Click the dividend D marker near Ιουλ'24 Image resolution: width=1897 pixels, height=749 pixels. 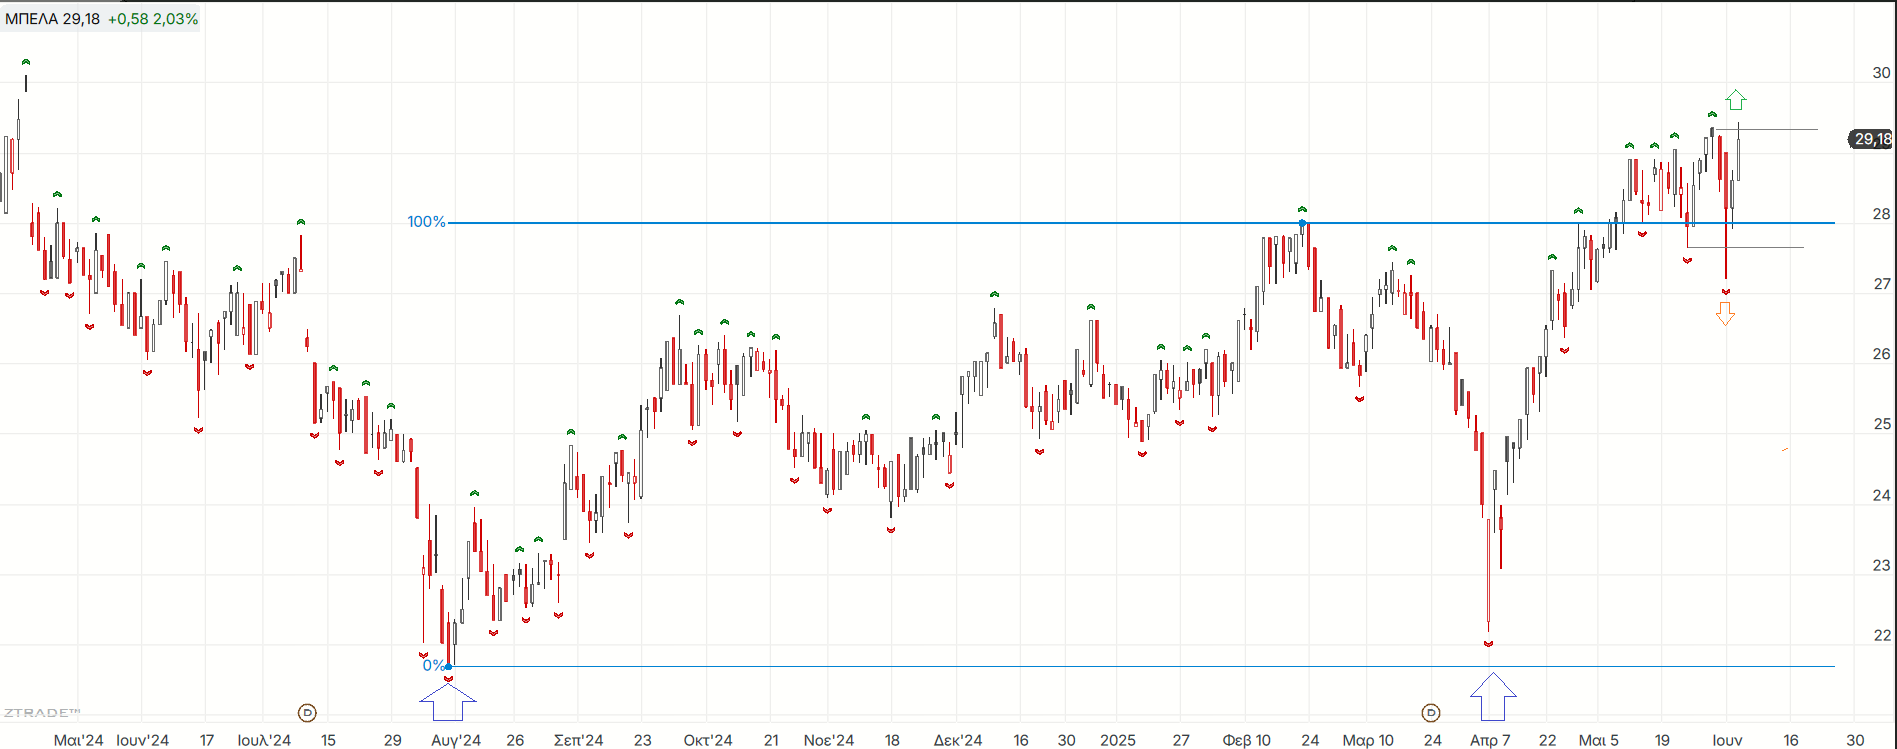308,713
